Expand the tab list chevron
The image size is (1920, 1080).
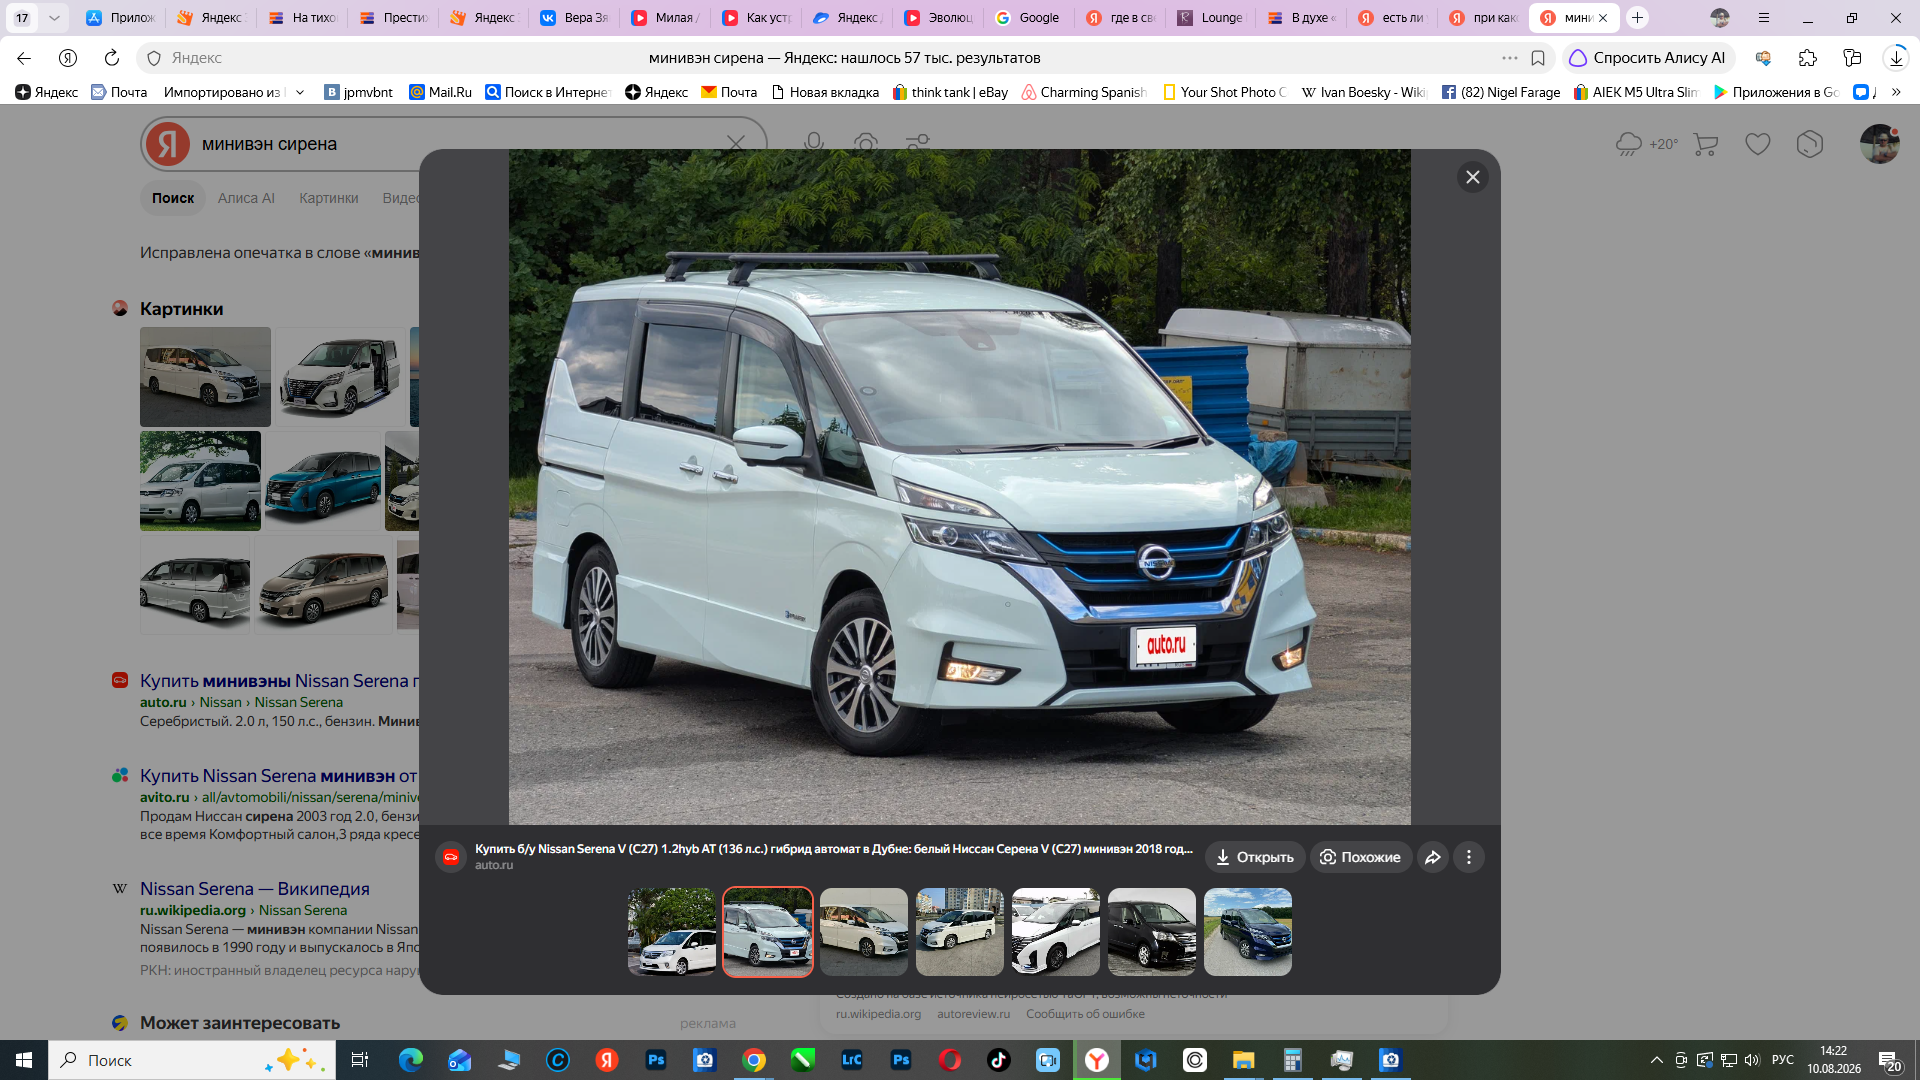(54, 18)
